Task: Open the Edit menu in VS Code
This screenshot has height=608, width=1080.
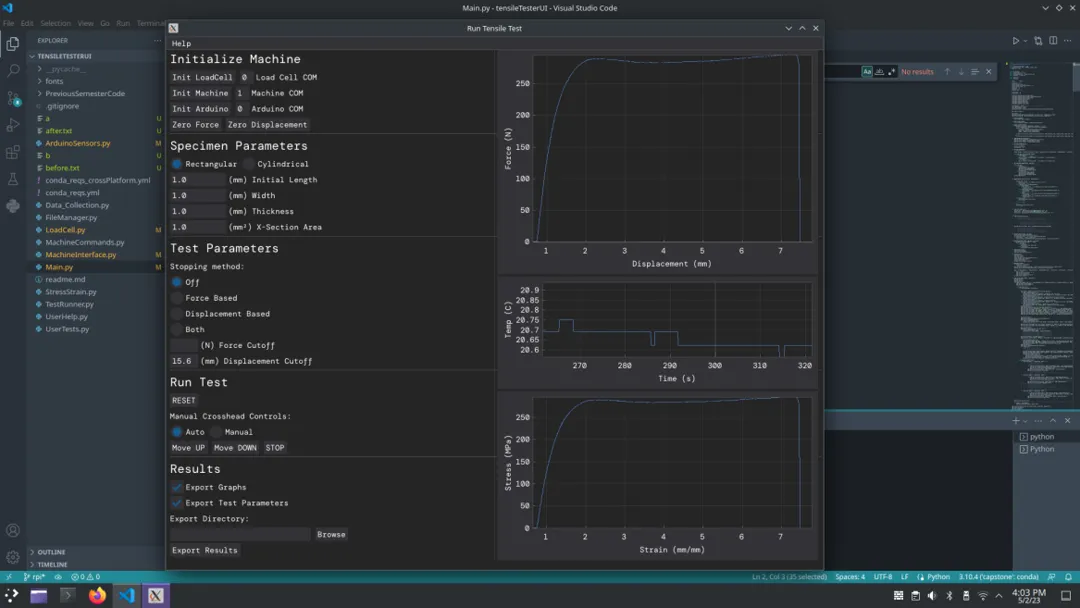Action: 27,23
